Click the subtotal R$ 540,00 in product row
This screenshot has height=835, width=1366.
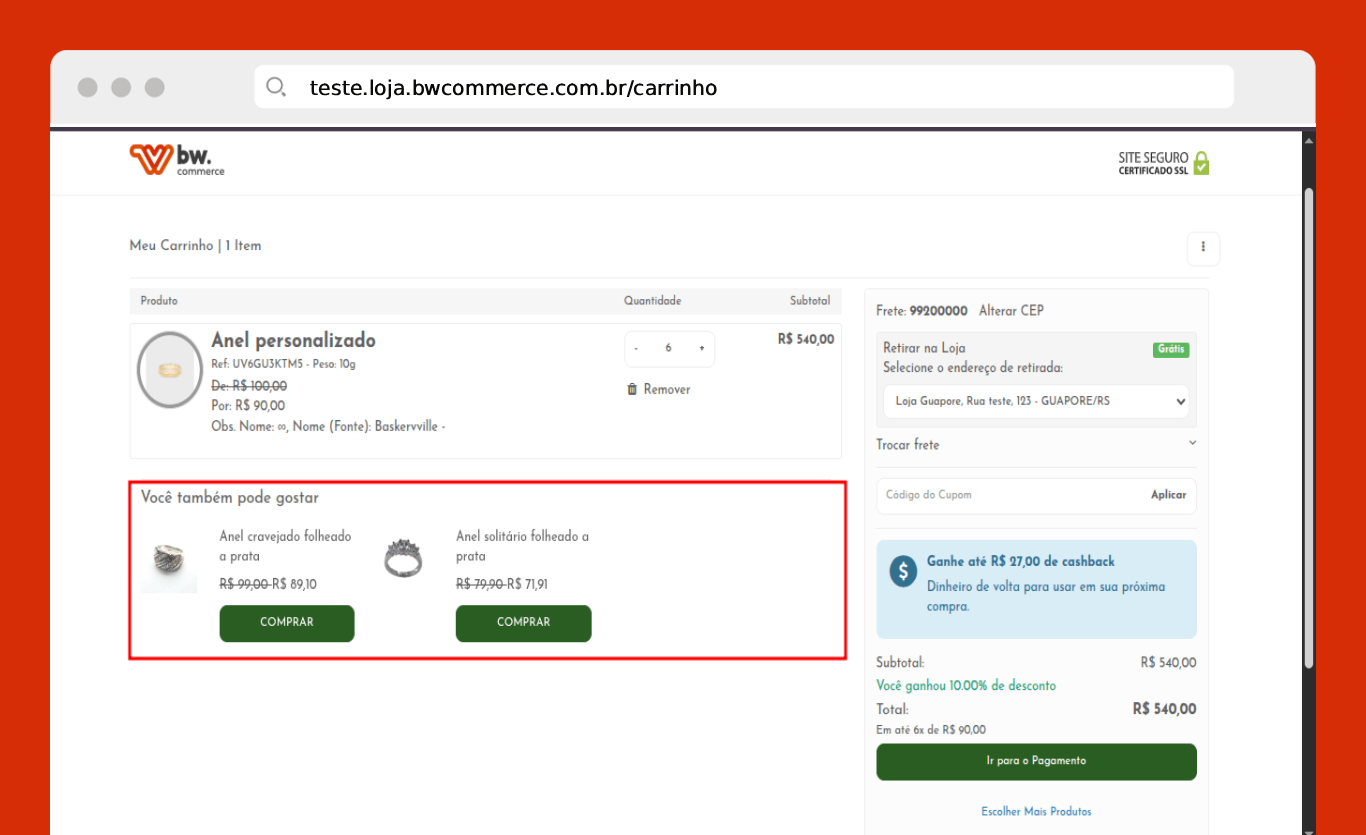[x=806, y=340]
